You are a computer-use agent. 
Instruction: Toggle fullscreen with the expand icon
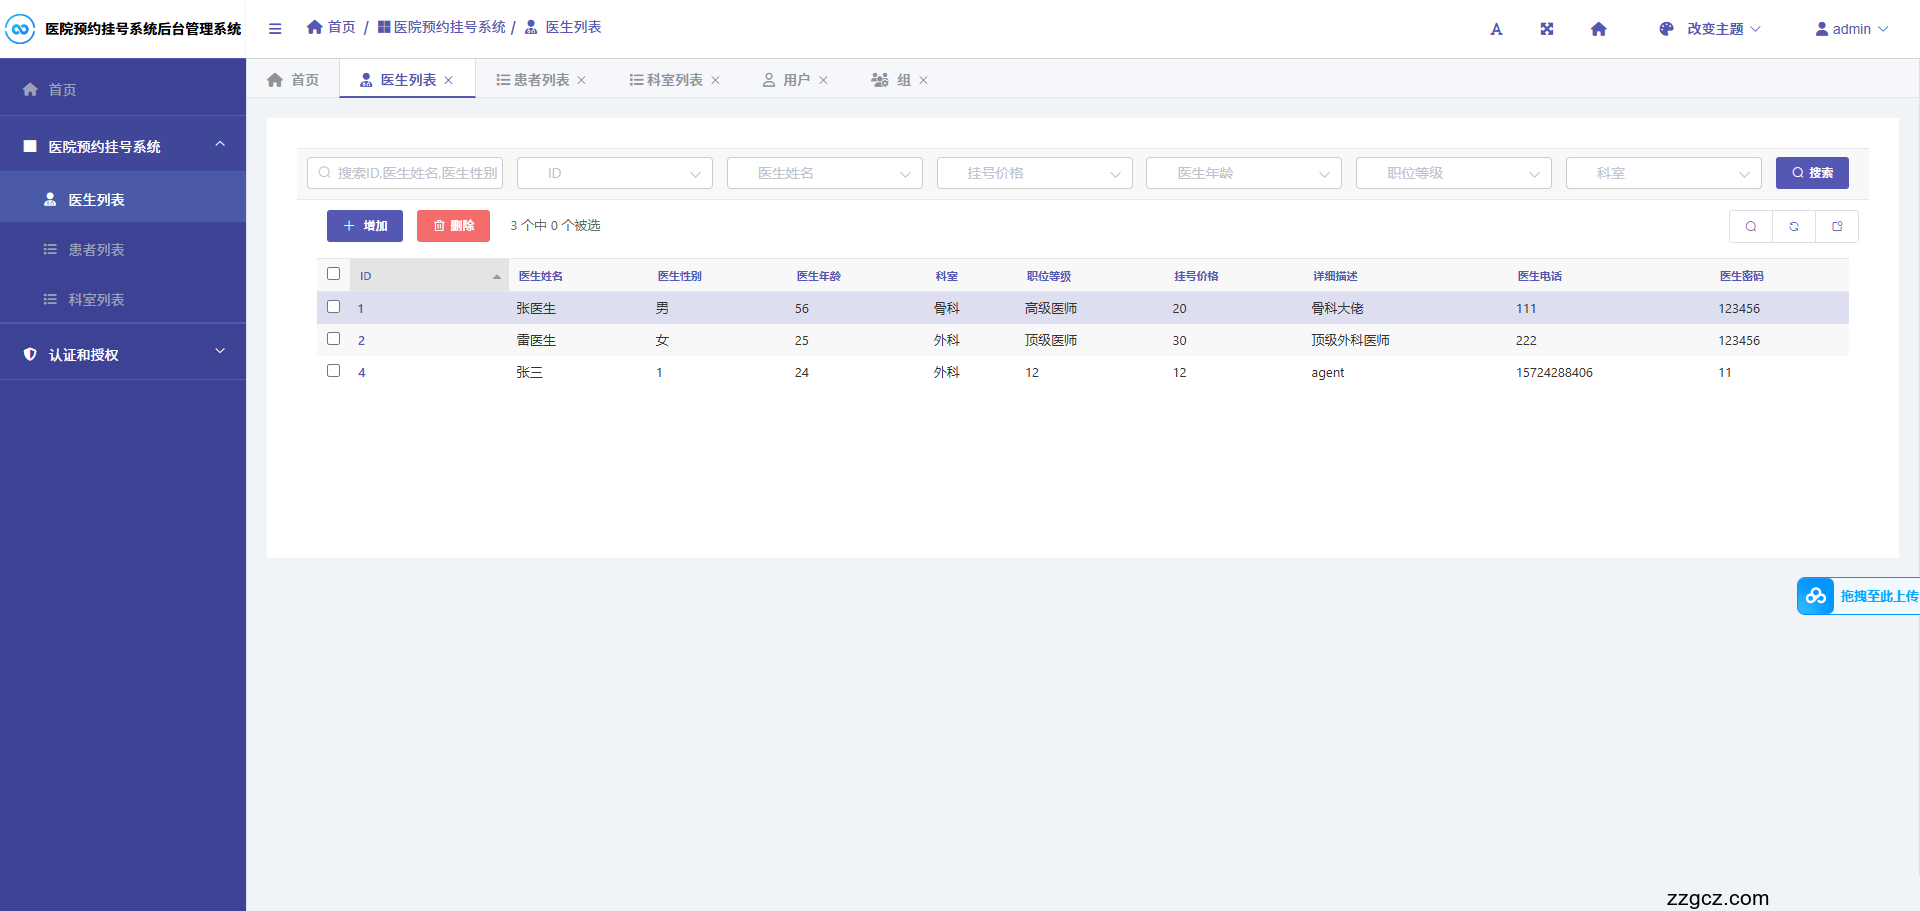coord(1547,29)
